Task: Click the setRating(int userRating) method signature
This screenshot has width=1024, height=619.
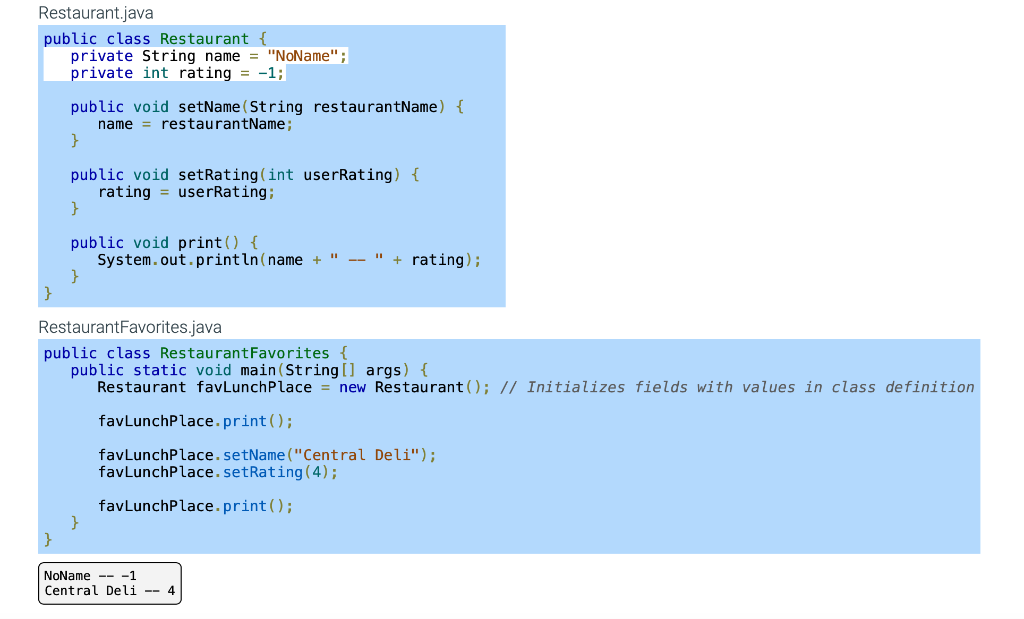Action: pos(245,175)
